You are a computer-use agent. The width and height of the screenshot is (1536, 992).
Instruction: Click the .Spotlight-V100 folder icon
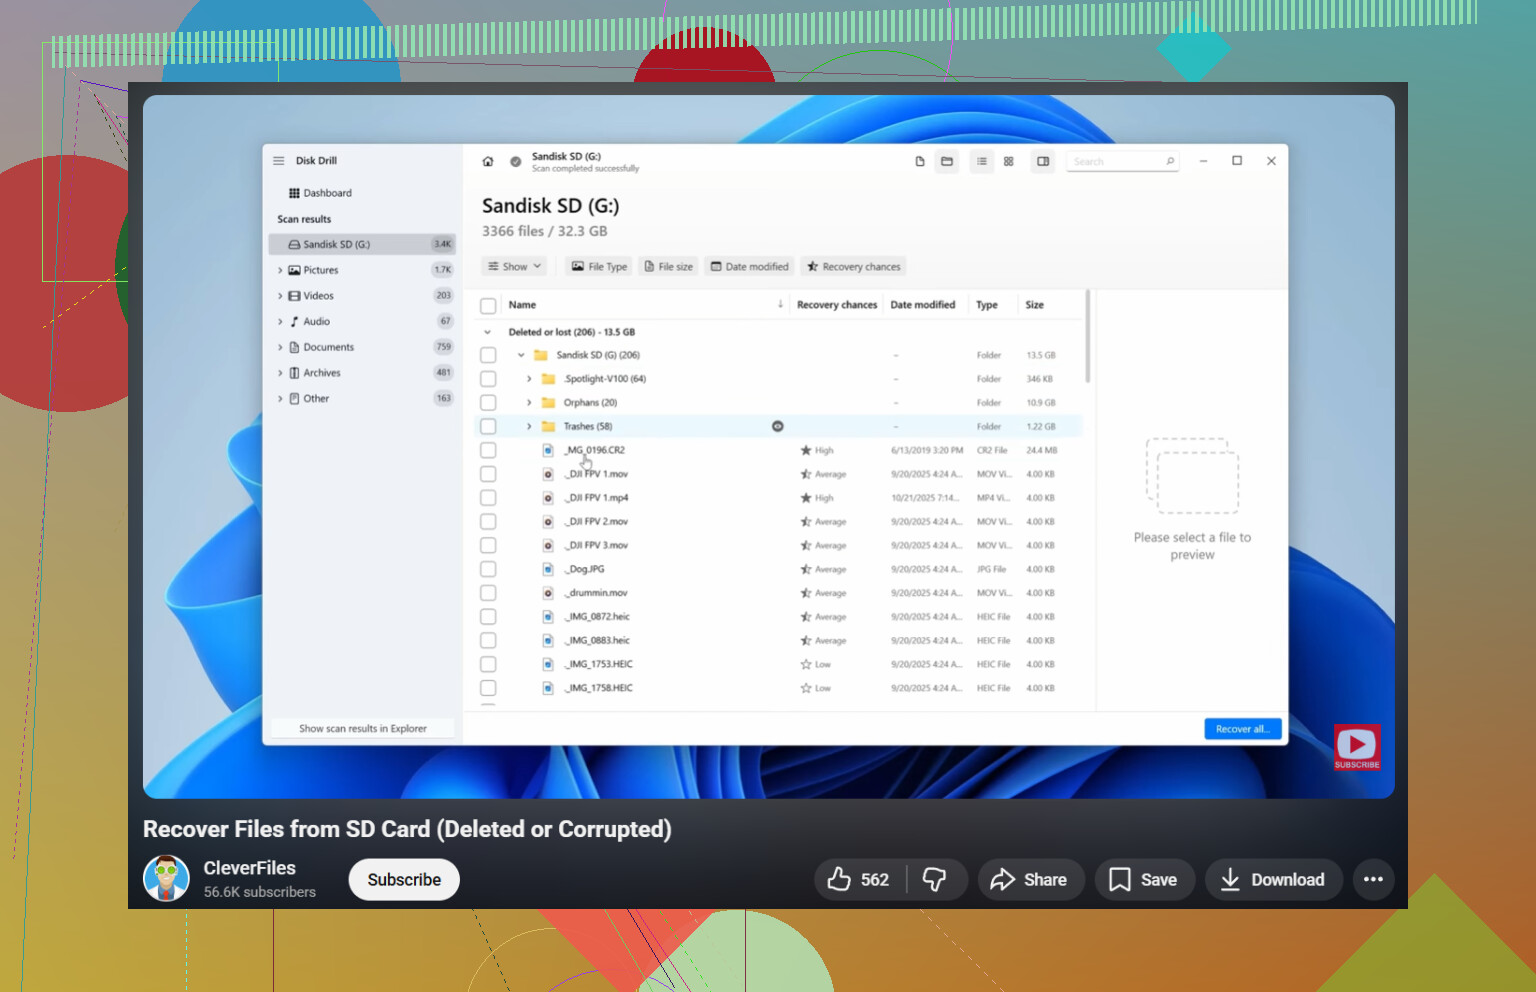[x=548, y=379]
